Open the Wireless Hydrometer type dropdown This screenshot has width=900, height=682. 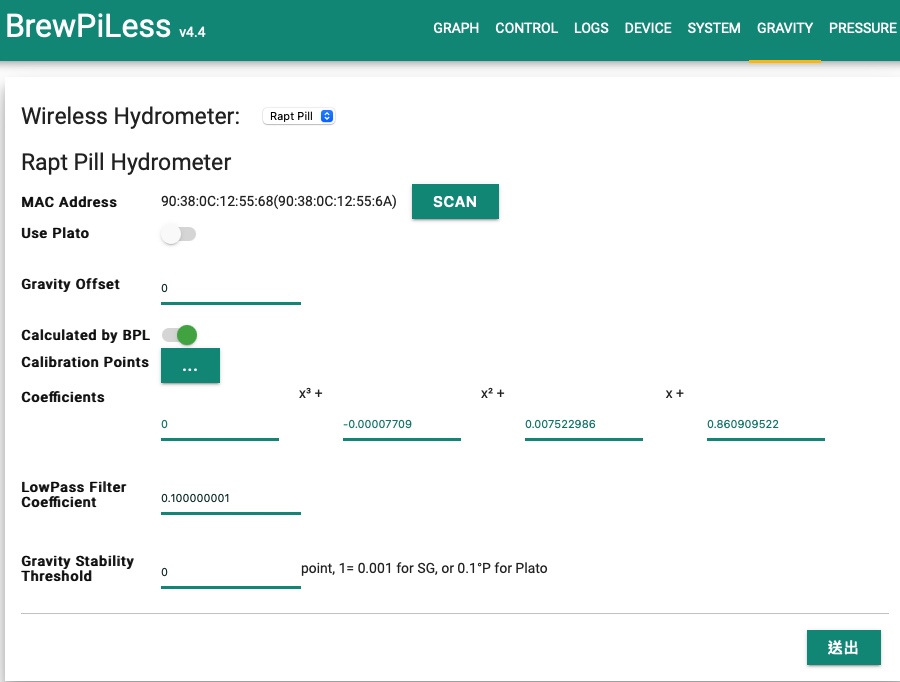pos(298,116)
